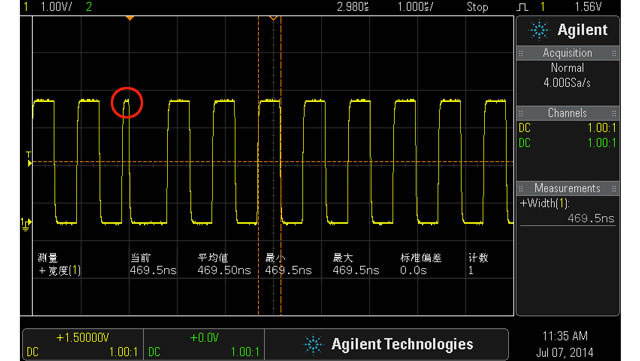Click the Agilent spark logo in sidebar
Screen dimensions: 640x361
click(x=539, y=30)
